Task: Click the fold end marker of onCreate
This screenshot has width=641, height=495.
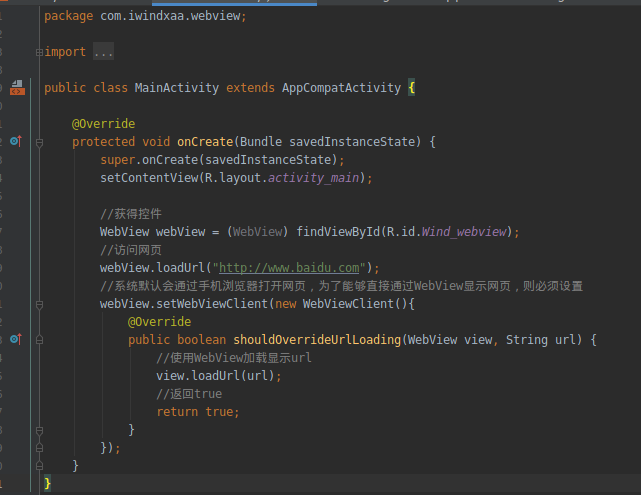Action: point(39,466)
